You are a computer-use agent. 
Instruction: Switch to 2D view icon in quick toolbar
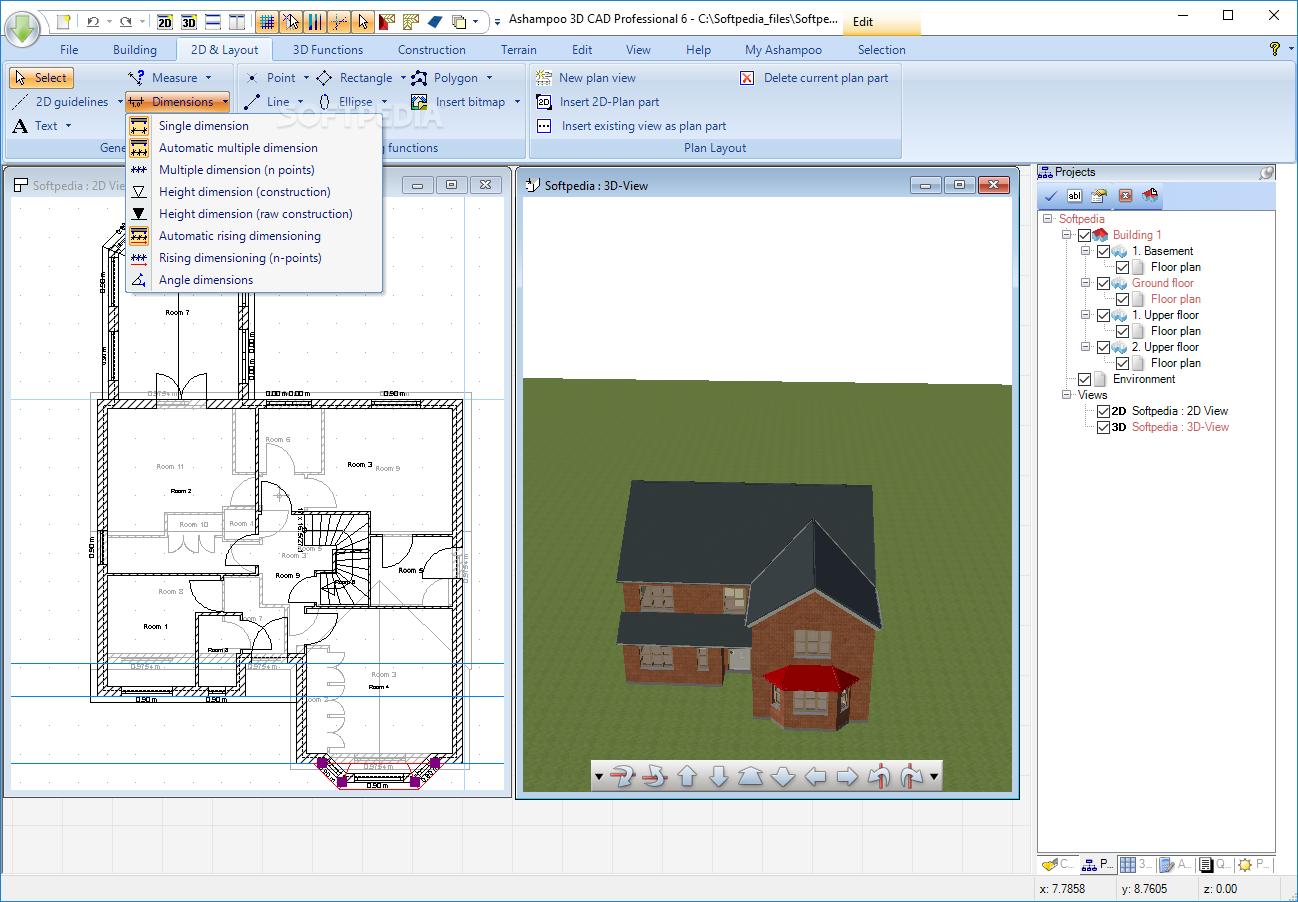click(x=165, y=21)
